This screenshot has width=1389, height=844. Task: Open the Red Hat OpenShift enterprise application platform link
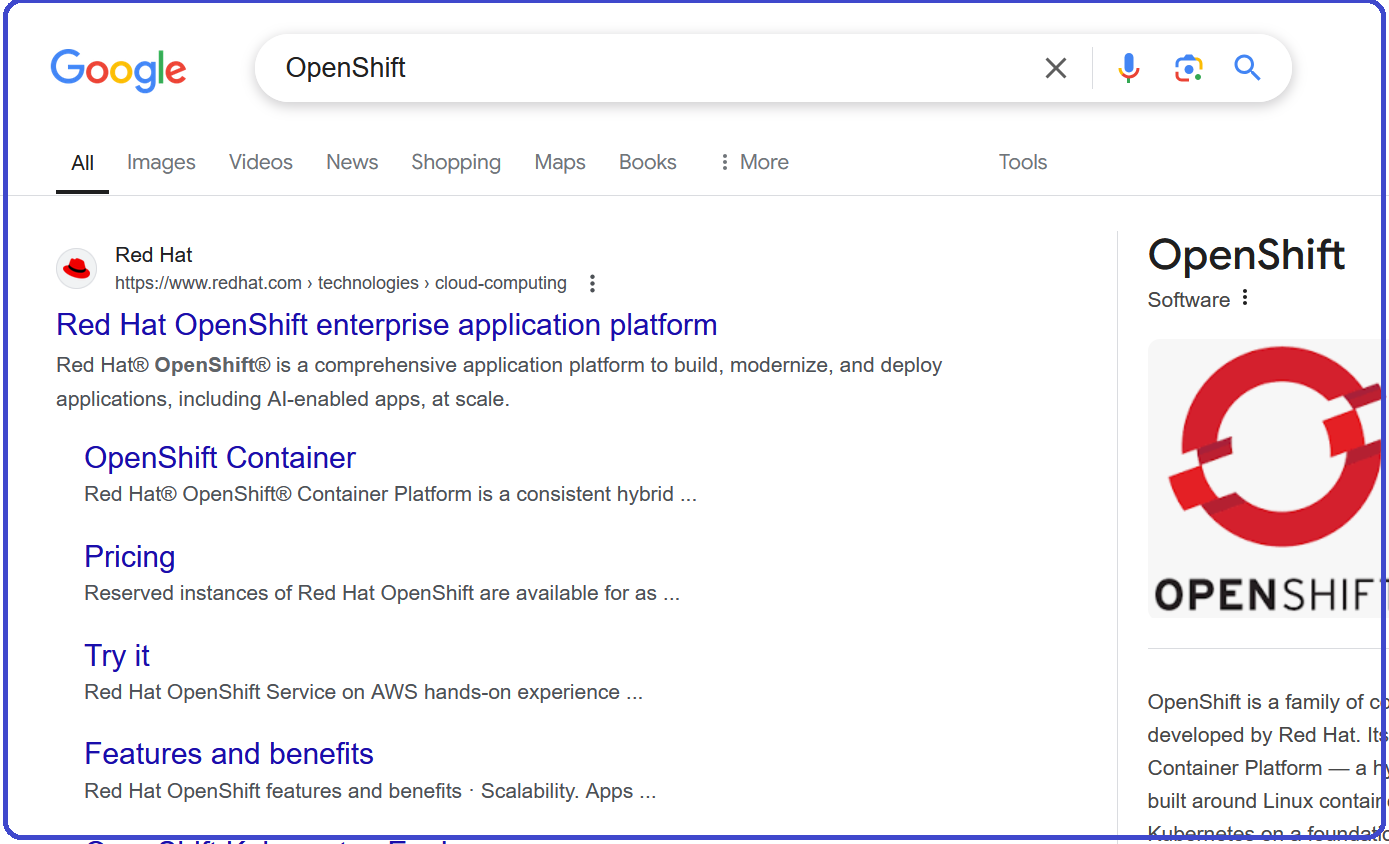pos(386,324)
